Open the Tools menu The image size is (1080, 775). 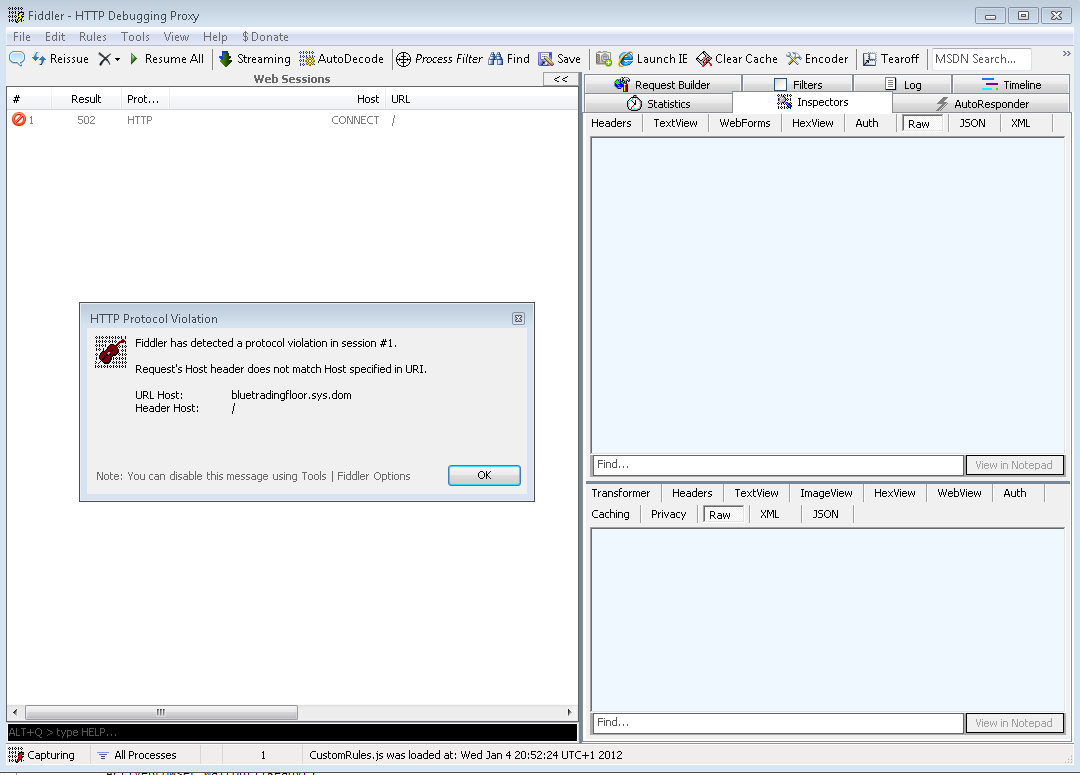(135, 37)
